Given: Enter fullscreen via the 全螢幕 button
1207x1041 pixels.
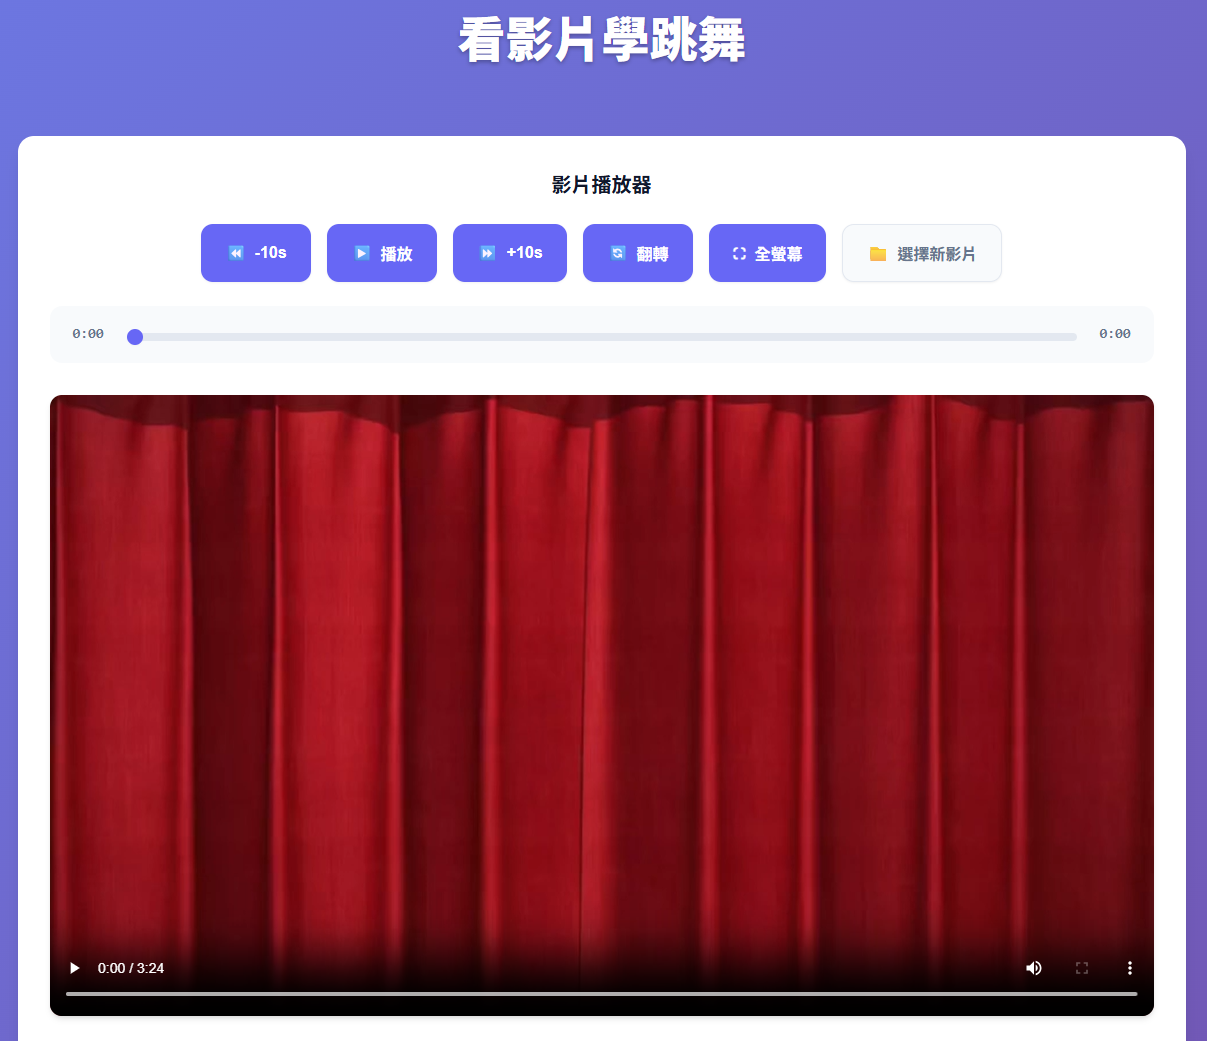Looking at the screenshot, I should point(767,253).
